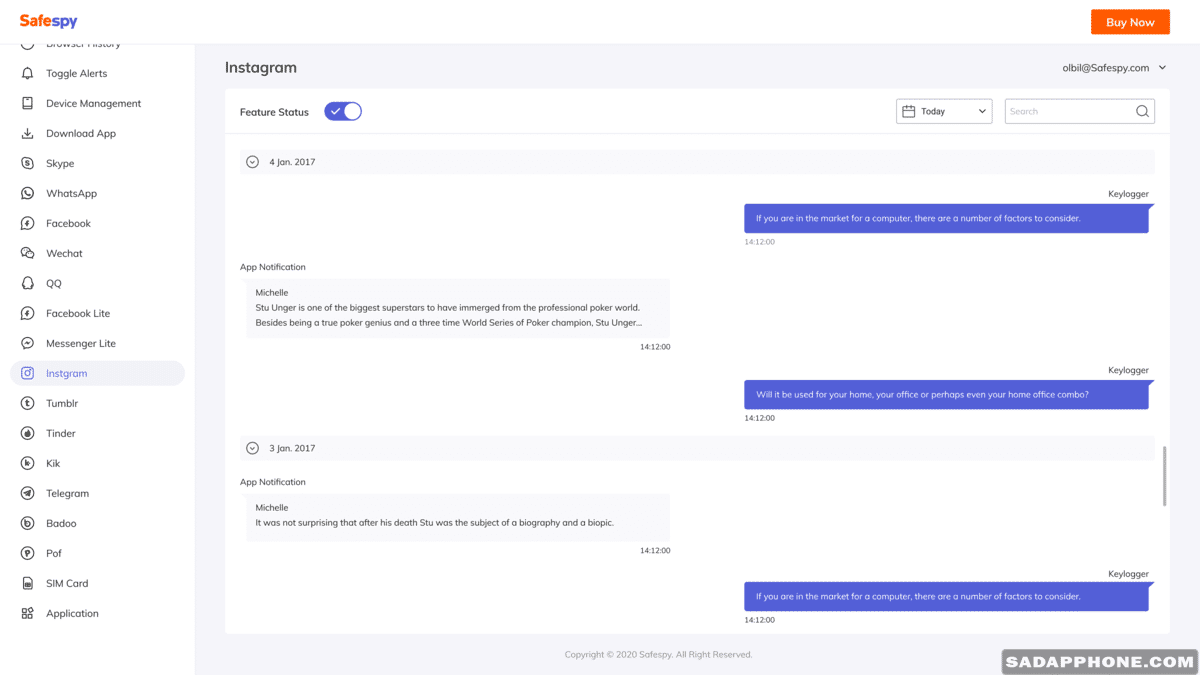Open the Skype monitoring section
1200x675 pixels.
click(x=60, y=163)
